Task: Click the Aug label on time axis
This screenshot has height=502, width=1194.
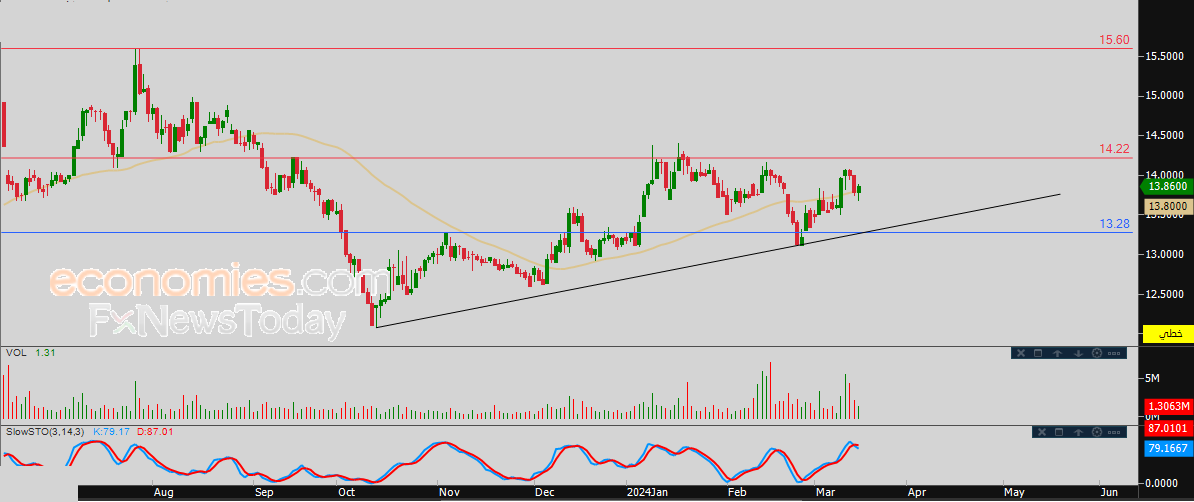Action: pos(164,493)
